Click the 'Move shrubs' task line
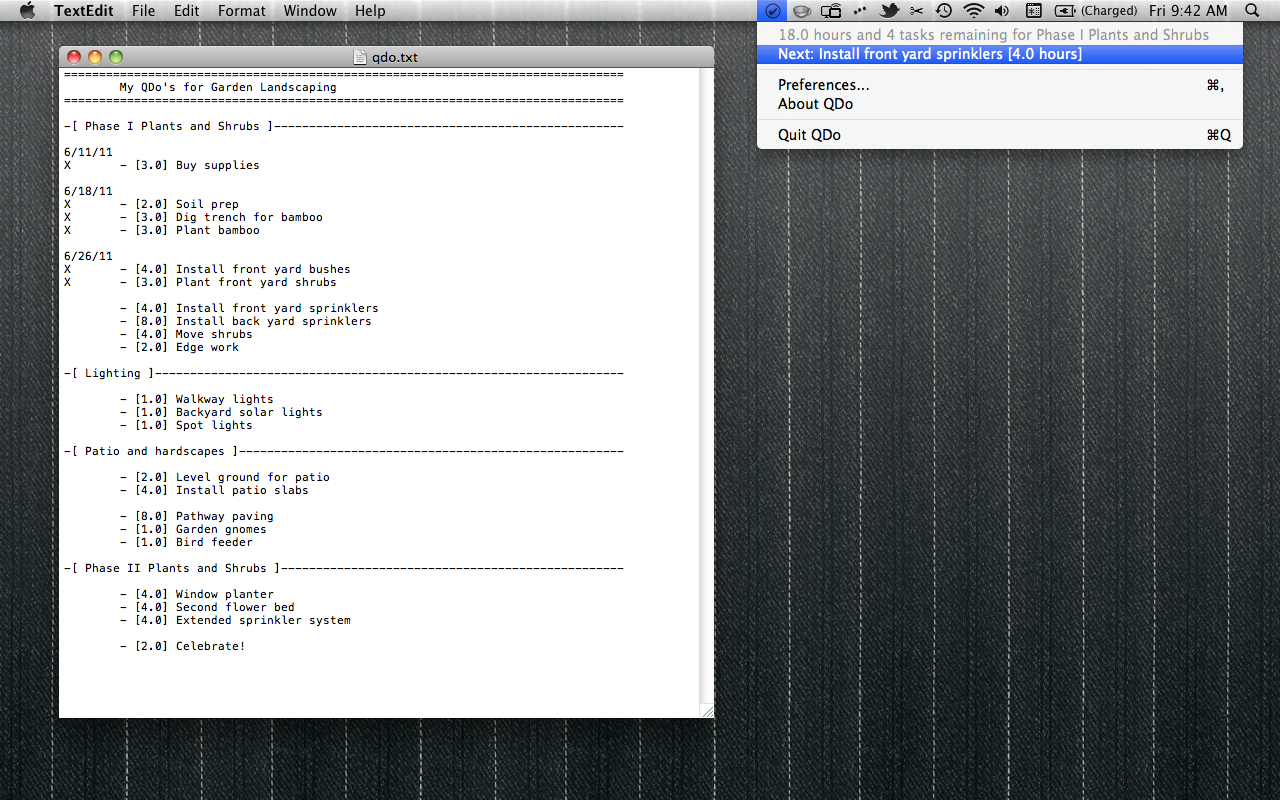This screenshot has width=1280, height=800. (x=186, y=334)
